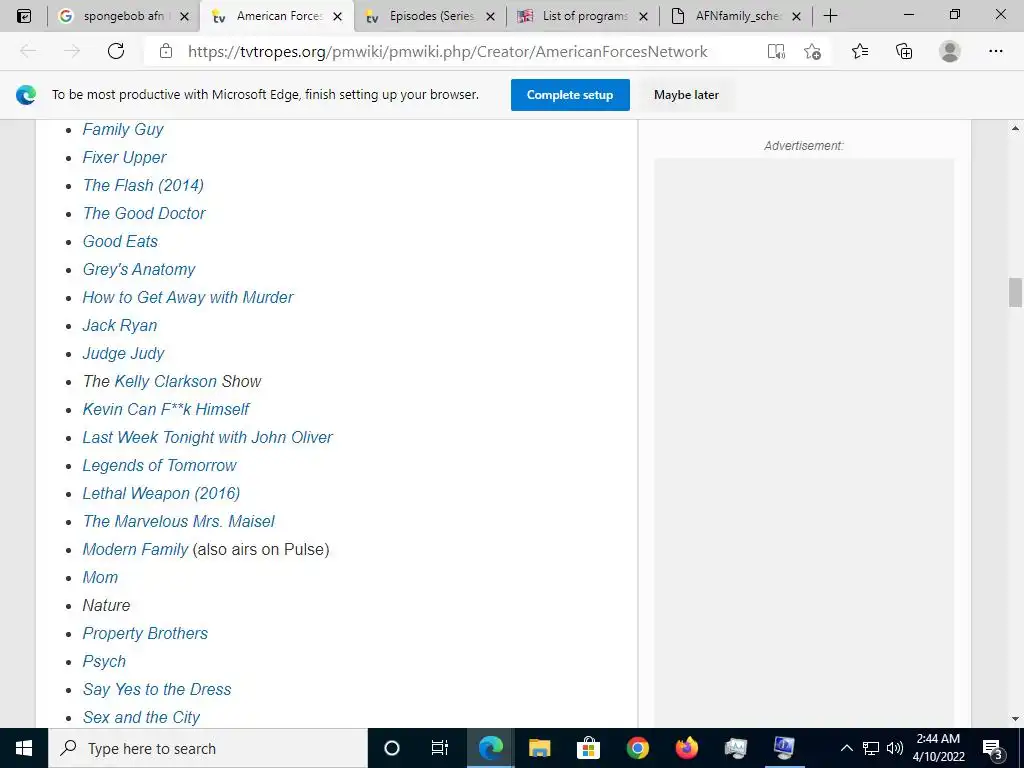
Task: Close the Episodes (Series) tab
Action: click(x=490, y=16)
